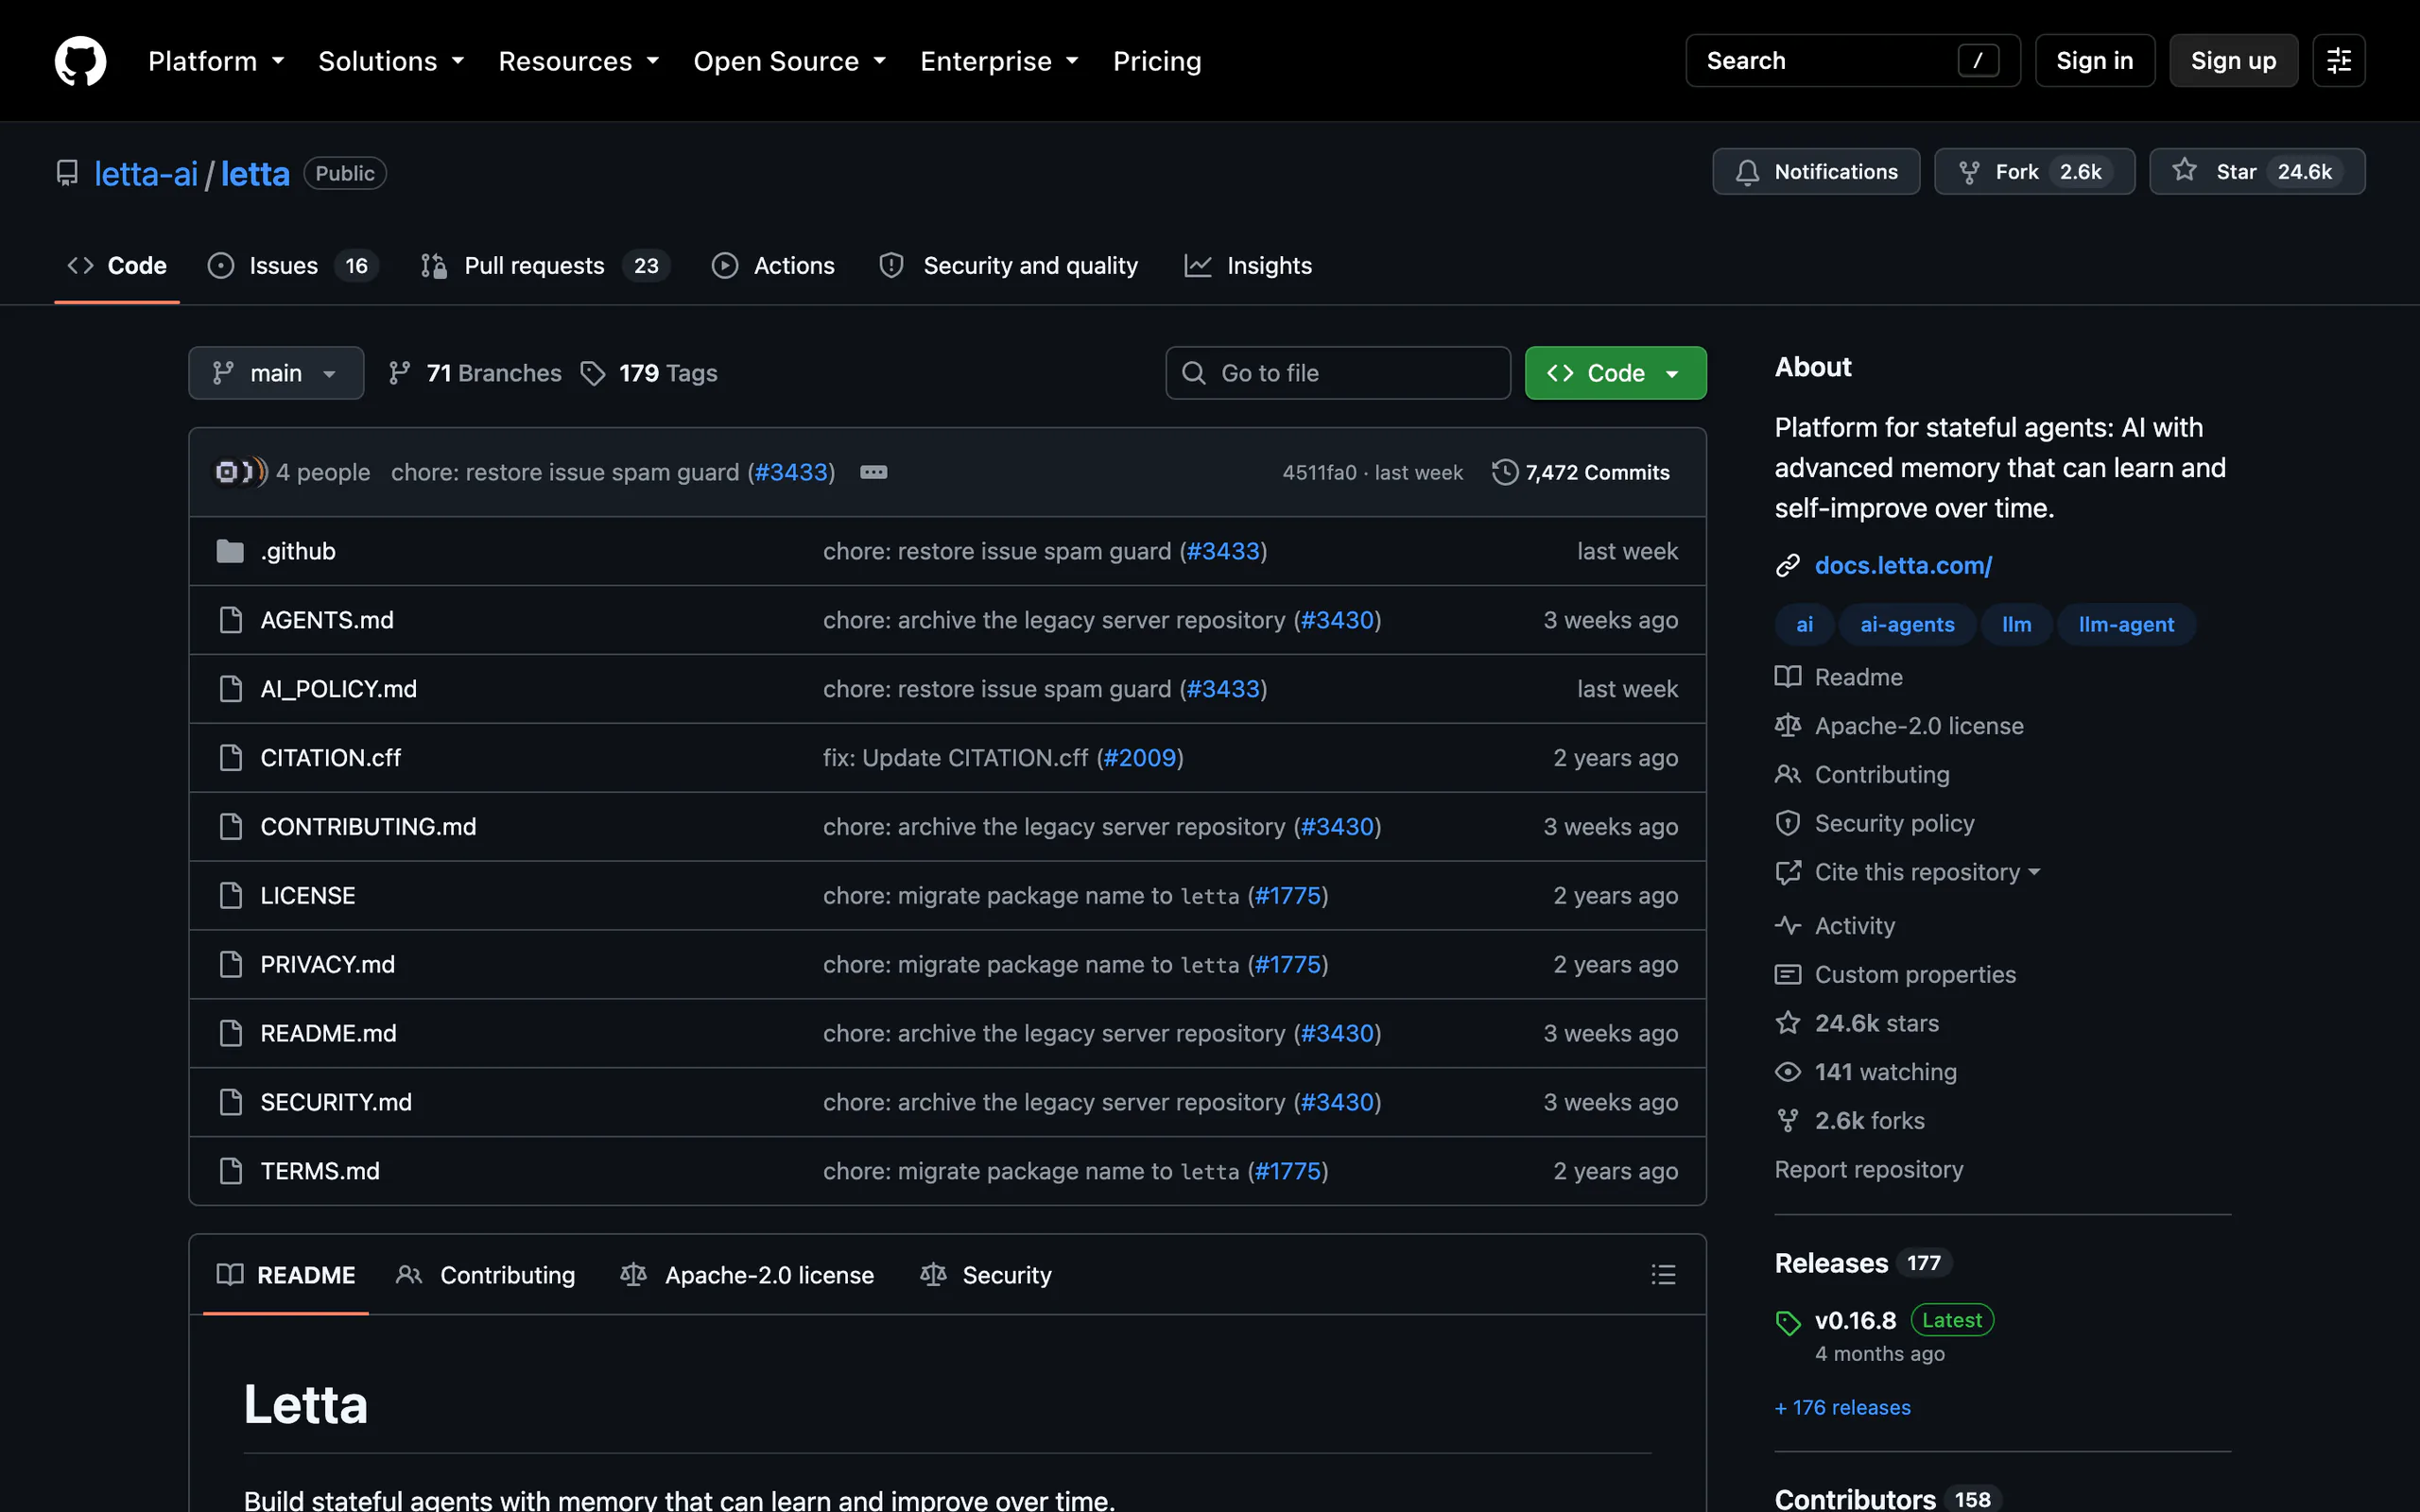Open PR #2009 link in CITATION.cff row

(x=1140, y=758)
